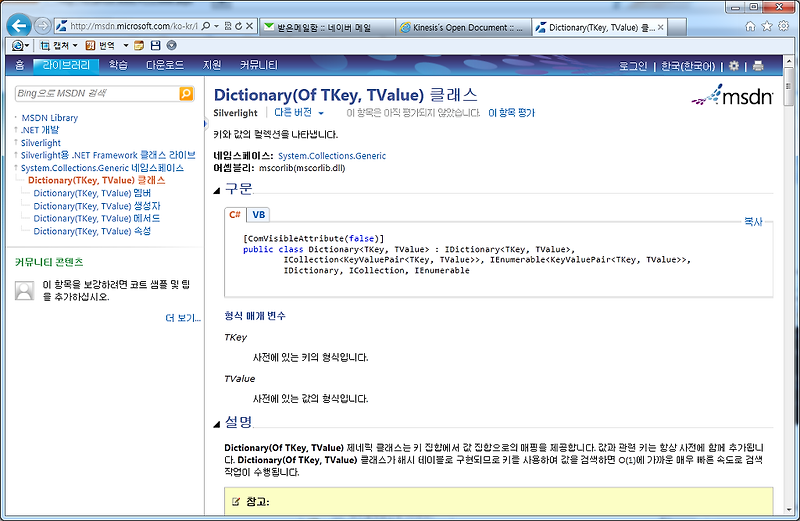Screen dimensions: 800x521
Task: Click the search magnifier in address bar
Action: (206, 26)
